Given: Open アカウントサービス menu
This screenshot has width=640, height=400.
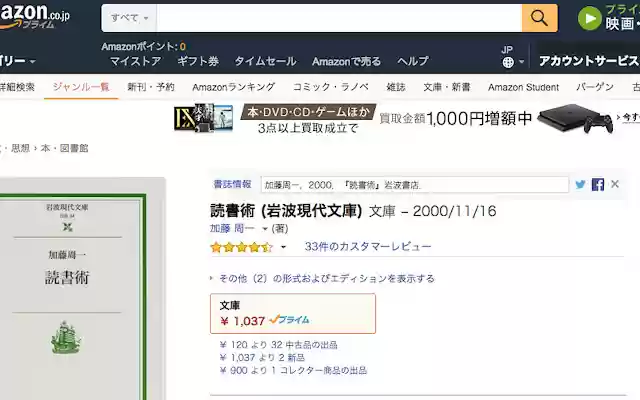Looking at the screenshot, I should 589,61.
